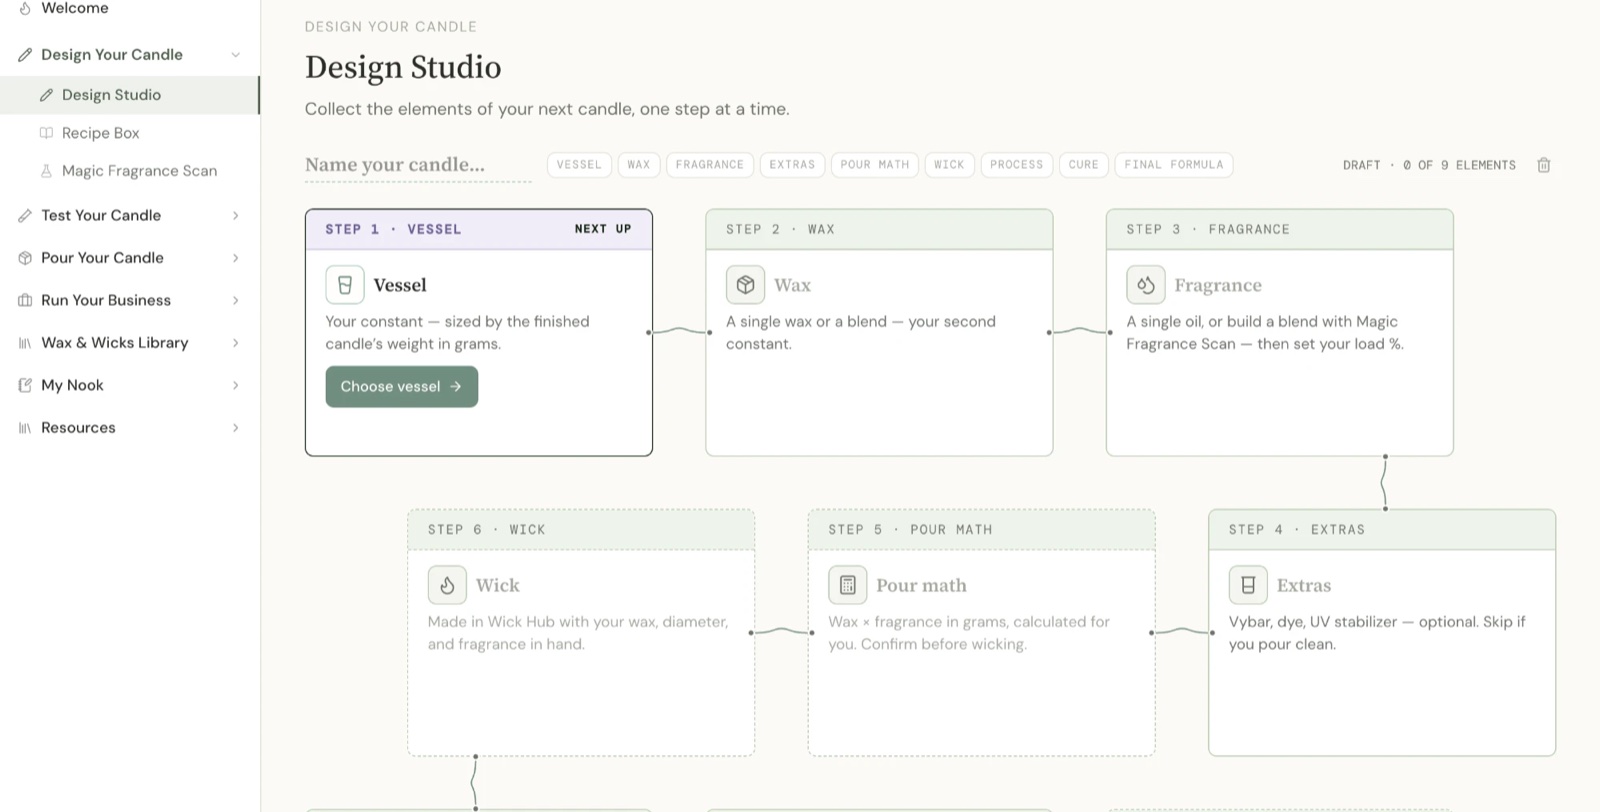Collapse the Design Your Candle section chevron
This screenshot has width=1600, height=812.
(236, 55)
